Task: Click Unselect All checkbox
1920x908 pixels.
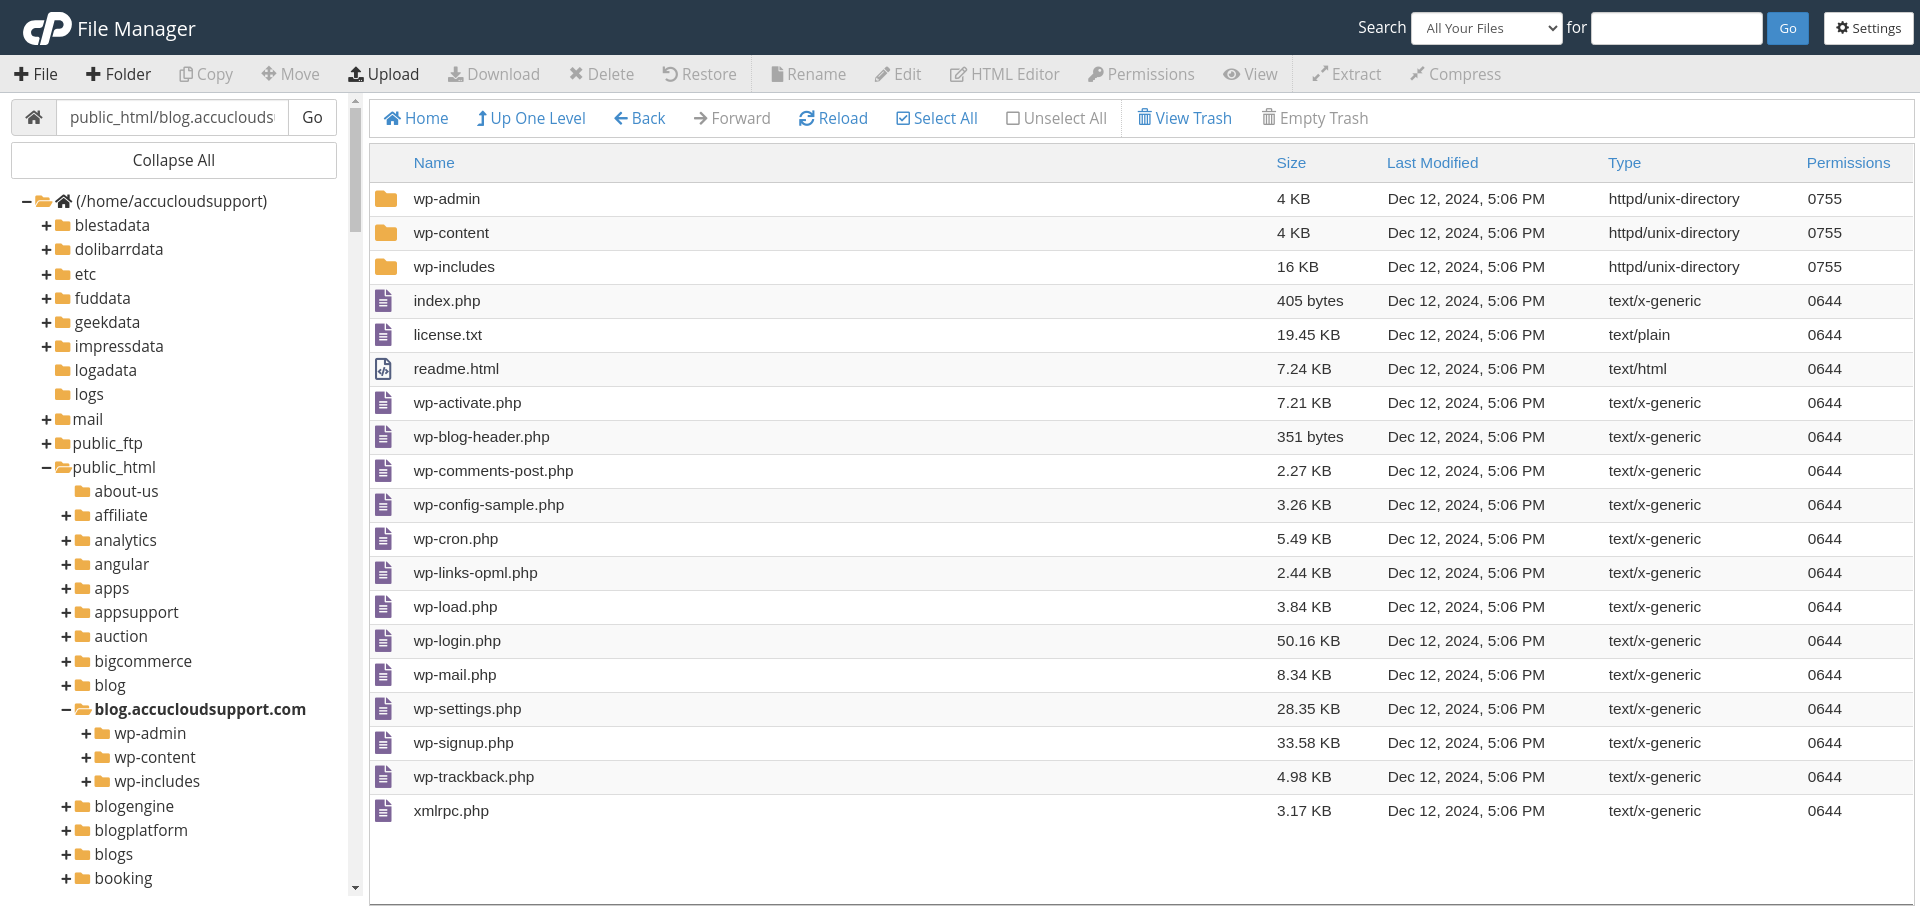Action: pos(1056,118)
